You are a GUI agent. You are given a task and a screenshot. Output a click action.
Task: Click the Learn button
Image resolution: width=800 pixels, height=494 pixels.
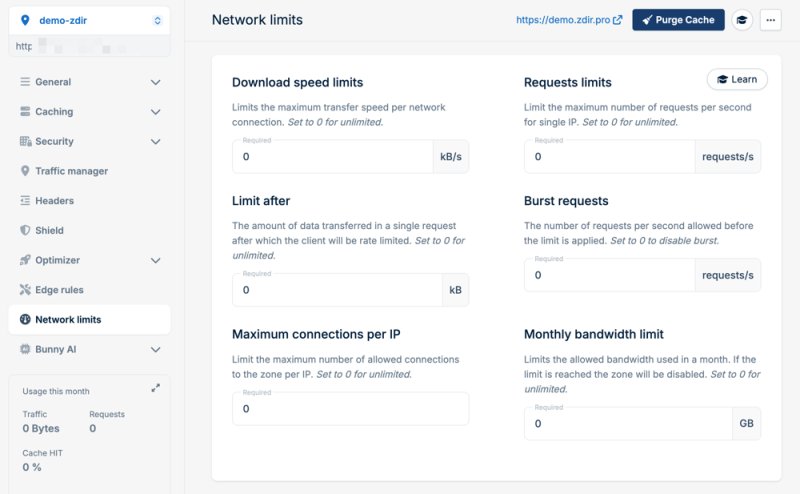[737, 80]
